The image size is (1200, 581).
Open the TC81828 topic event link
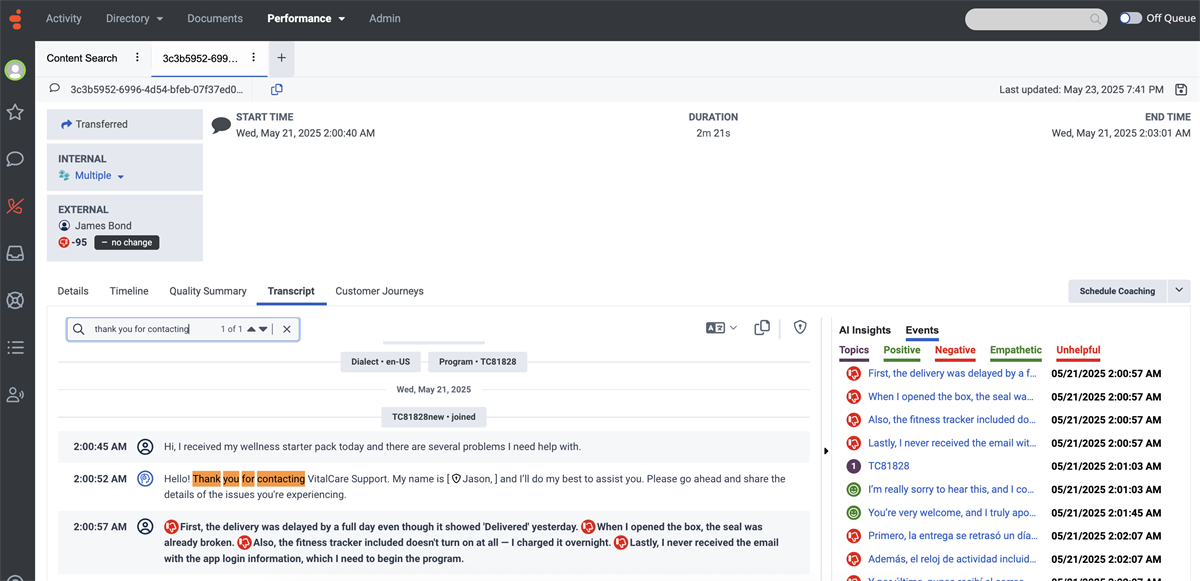pos(888,466)
